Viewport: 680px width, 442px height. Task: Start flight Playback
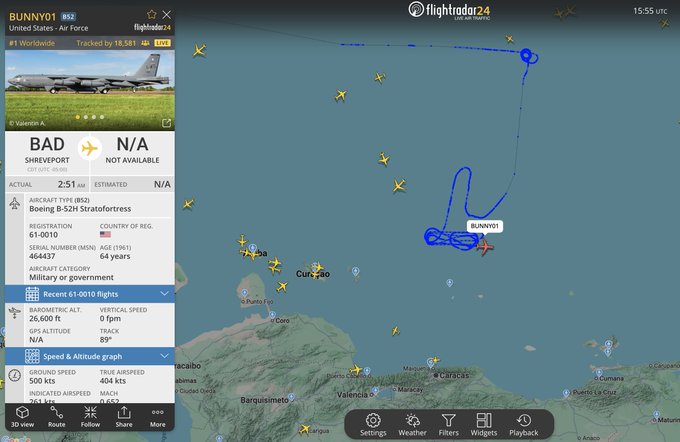[523, 425]
